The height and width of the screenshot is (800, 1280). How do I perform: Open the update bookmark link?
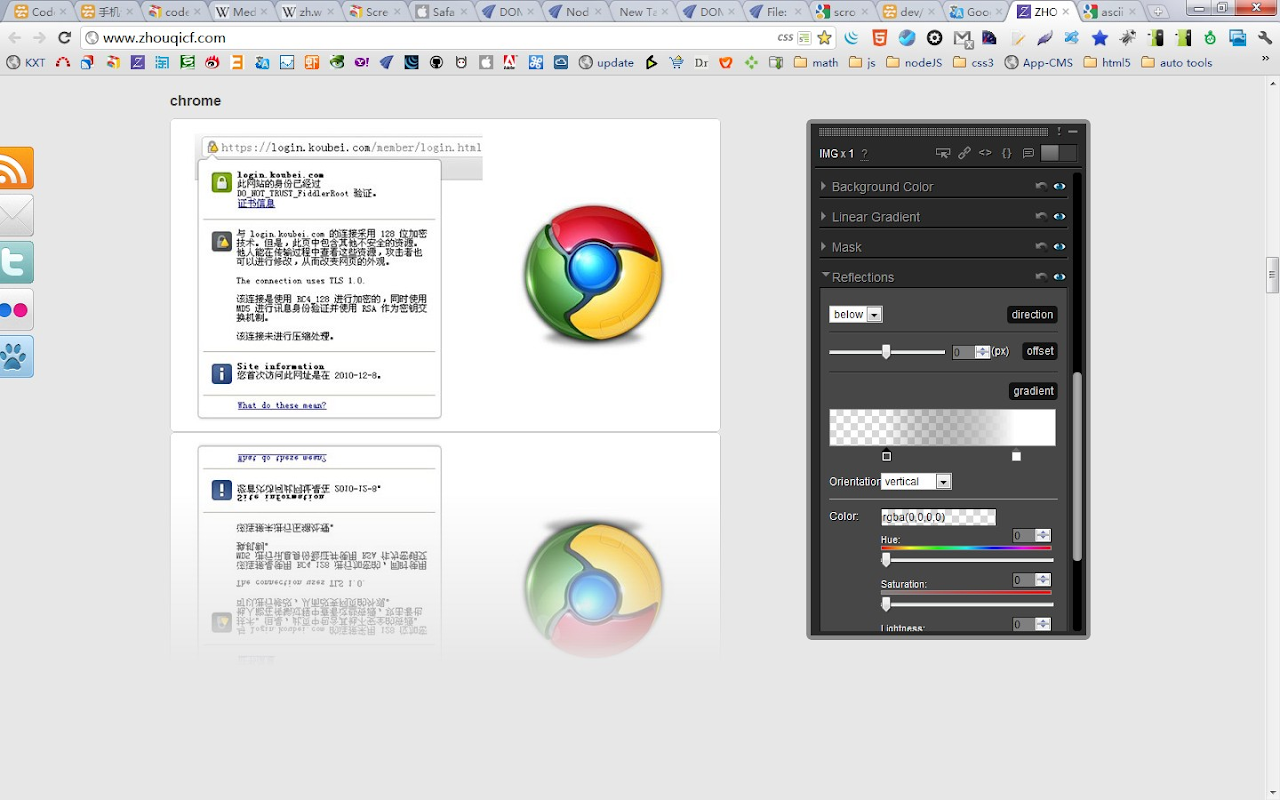pos(606,62)
